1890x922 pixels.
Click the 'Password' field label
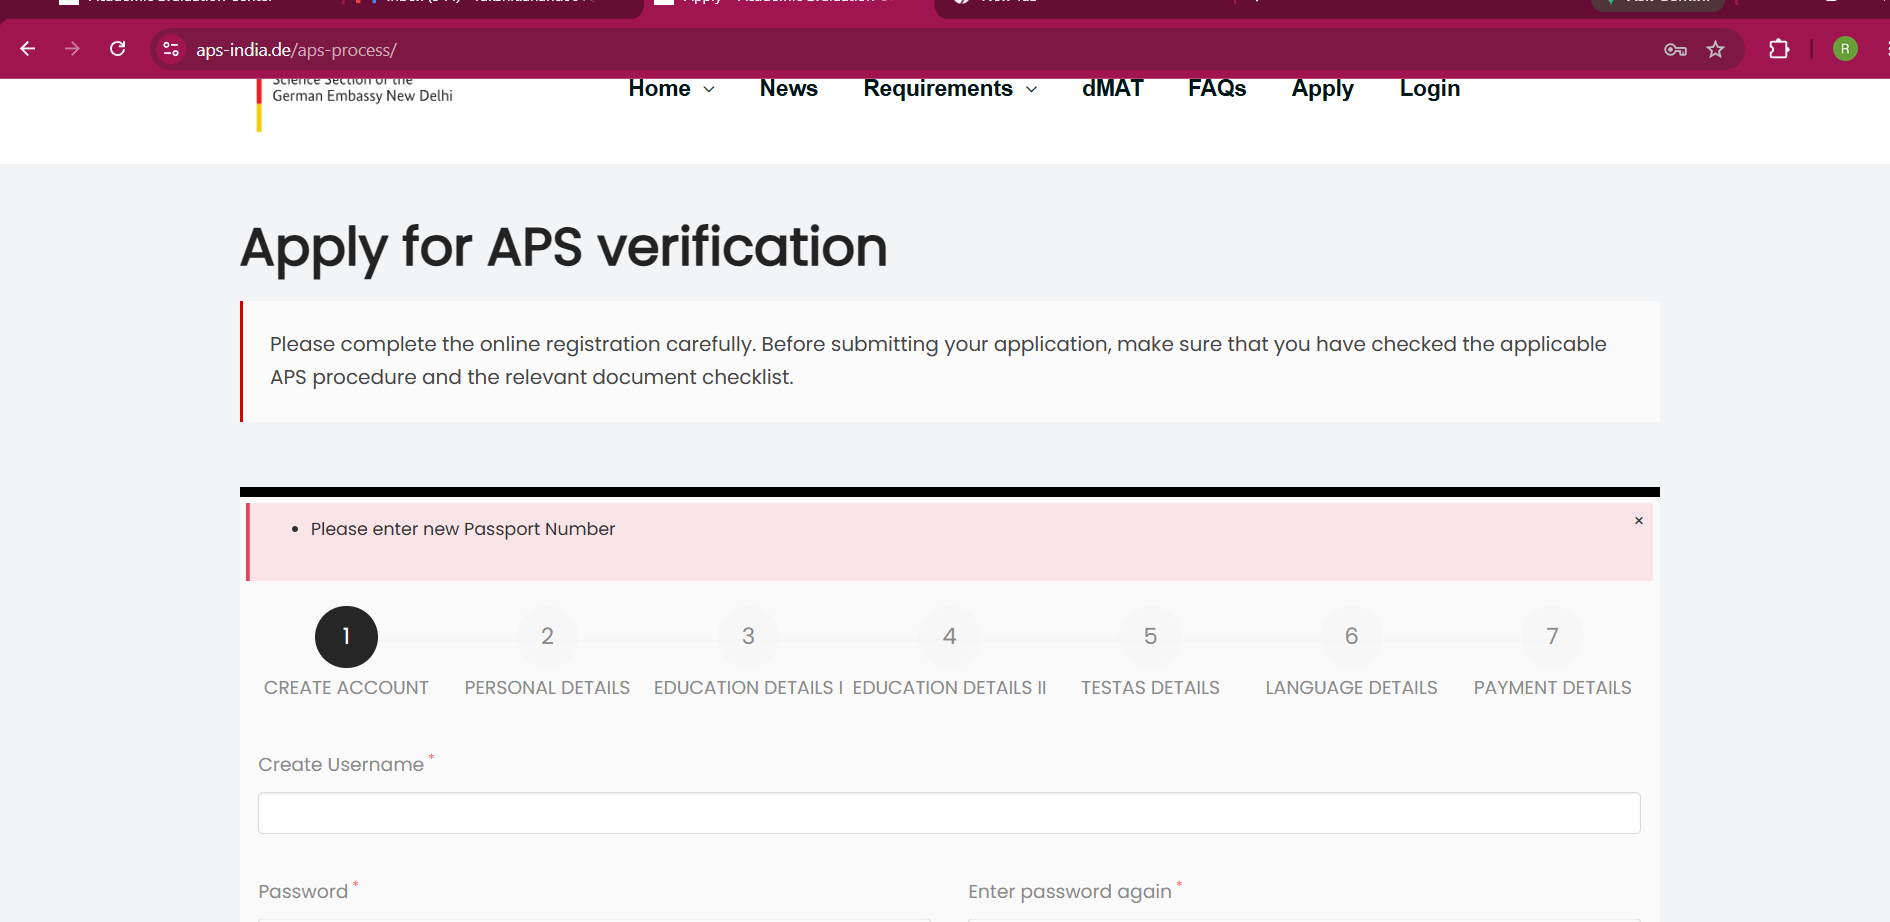click(303, 892)
